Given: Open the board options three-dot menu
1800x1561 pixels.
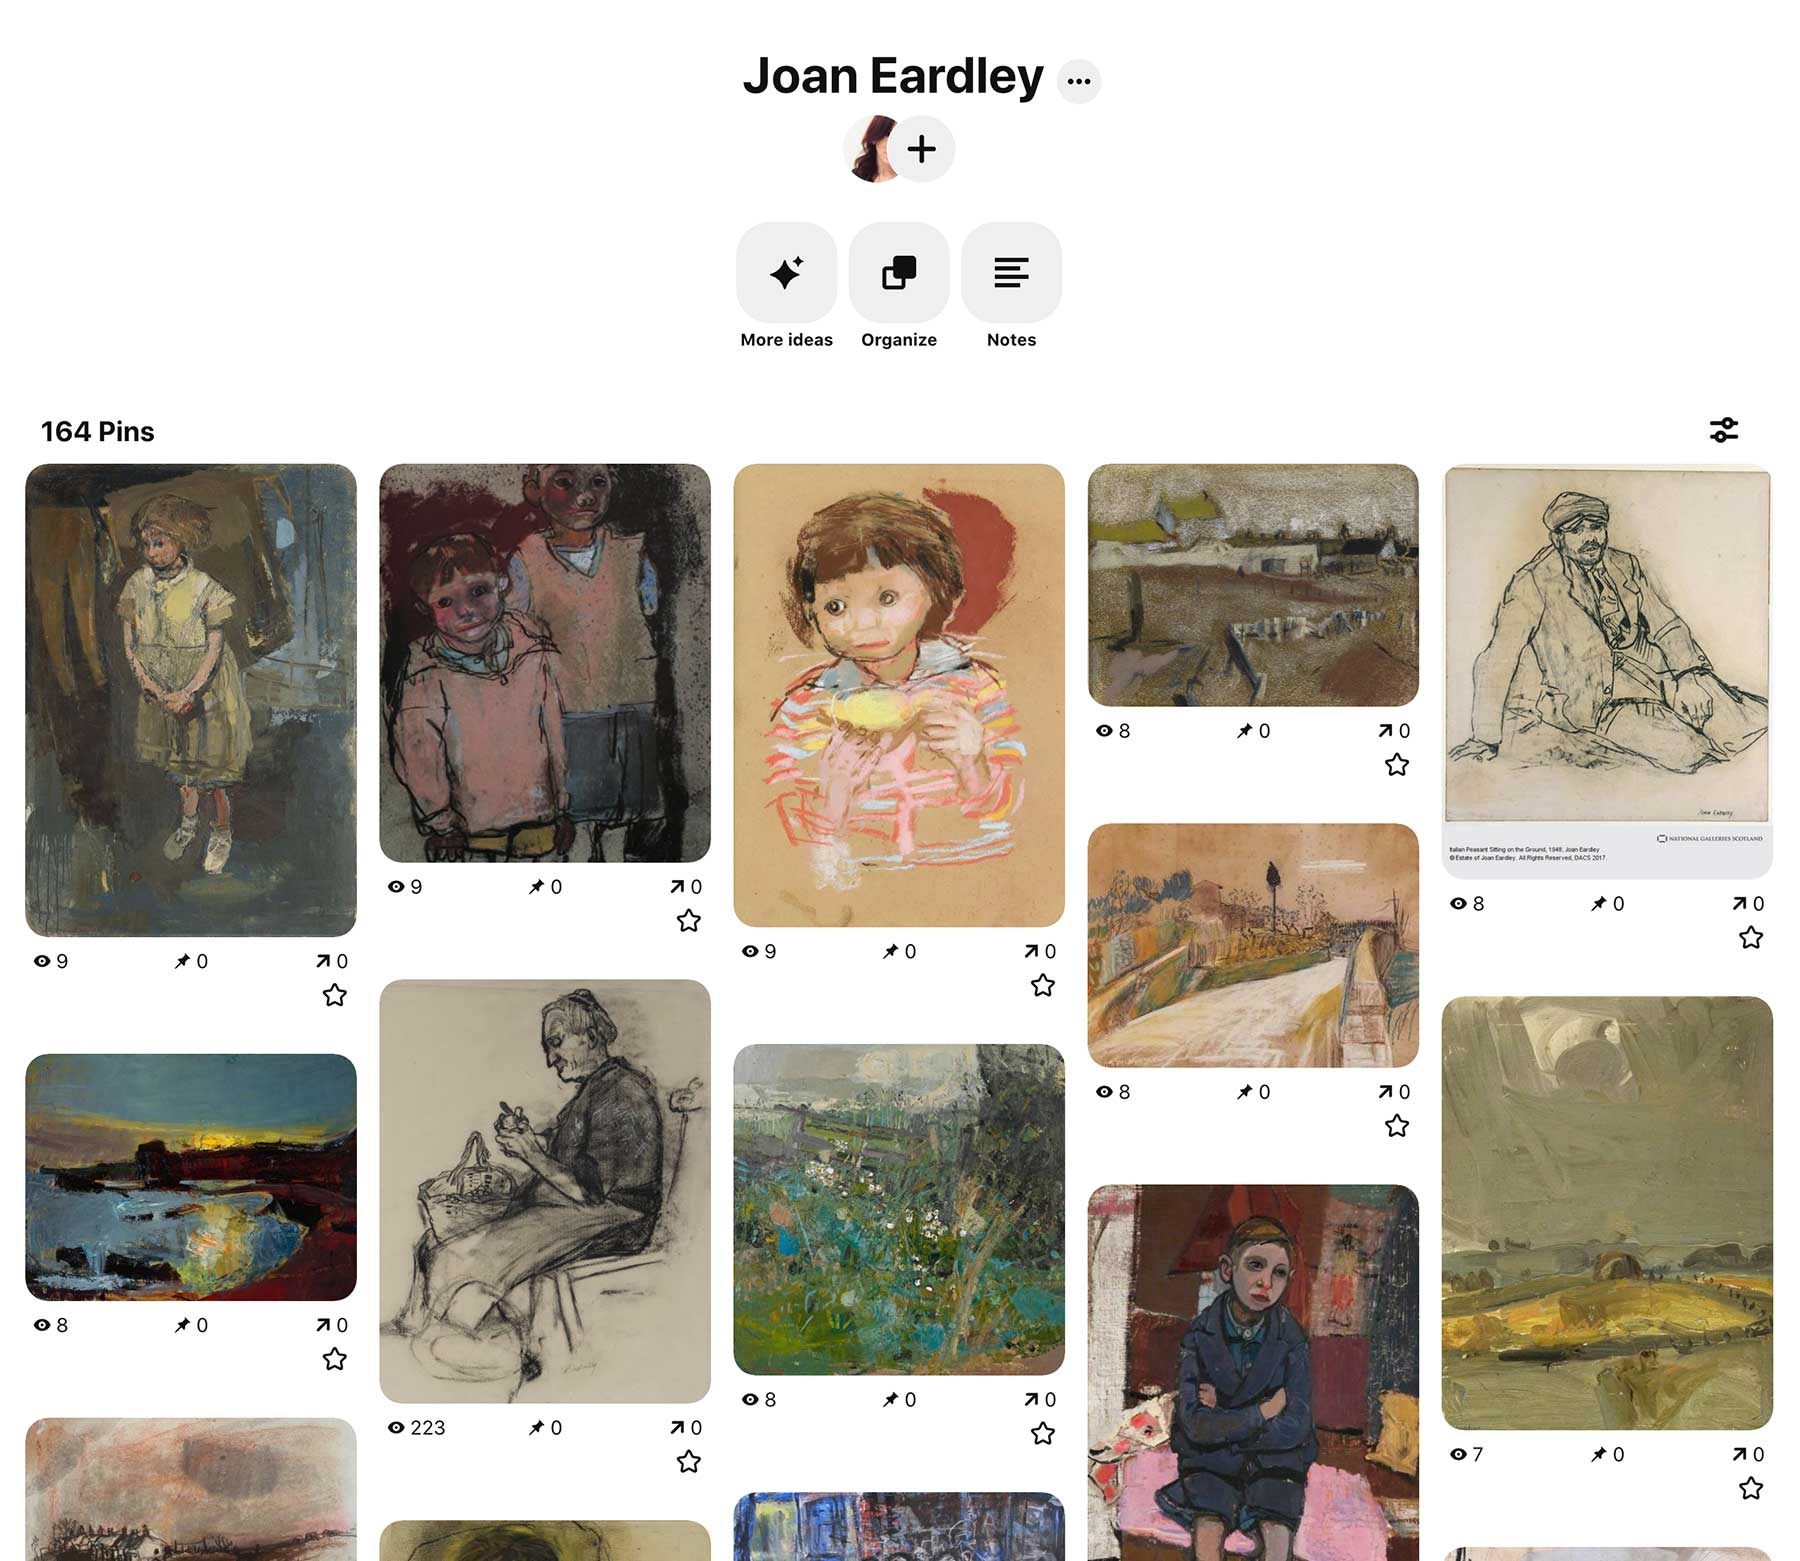Looking at the screenshot, I should pyautogui.click(x=1078, y=81).
